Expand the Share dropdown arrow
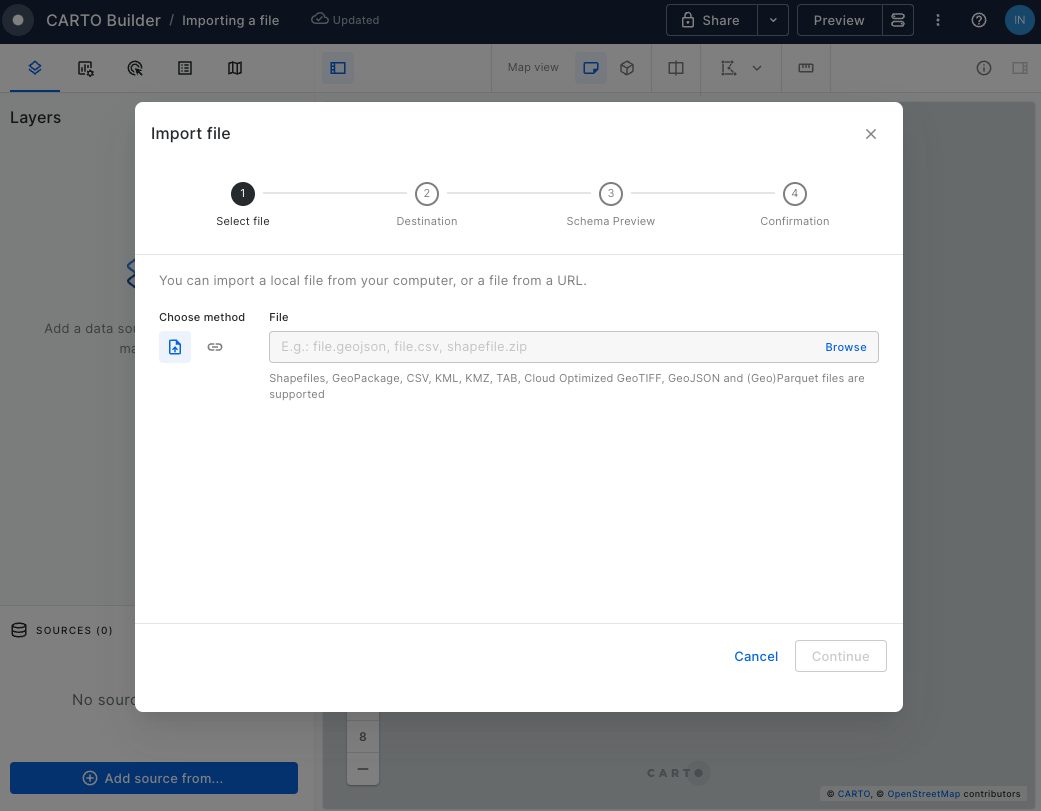This screenshot has width=1041, height=811. point(773,20)
